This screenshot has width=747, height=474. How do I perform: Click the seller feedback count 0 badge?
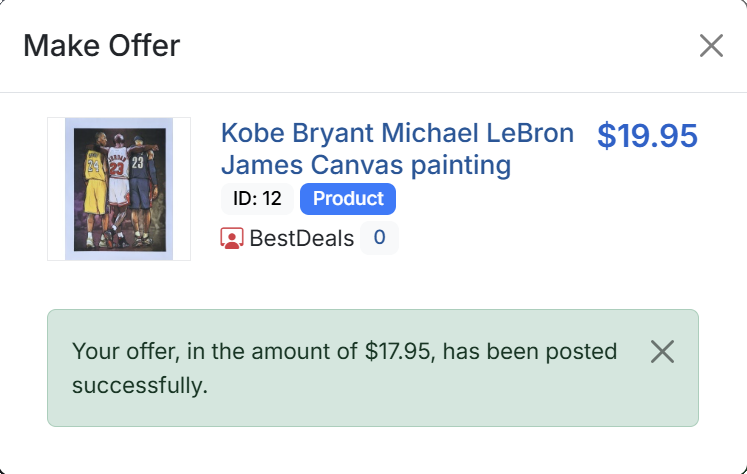coord(379,238)
